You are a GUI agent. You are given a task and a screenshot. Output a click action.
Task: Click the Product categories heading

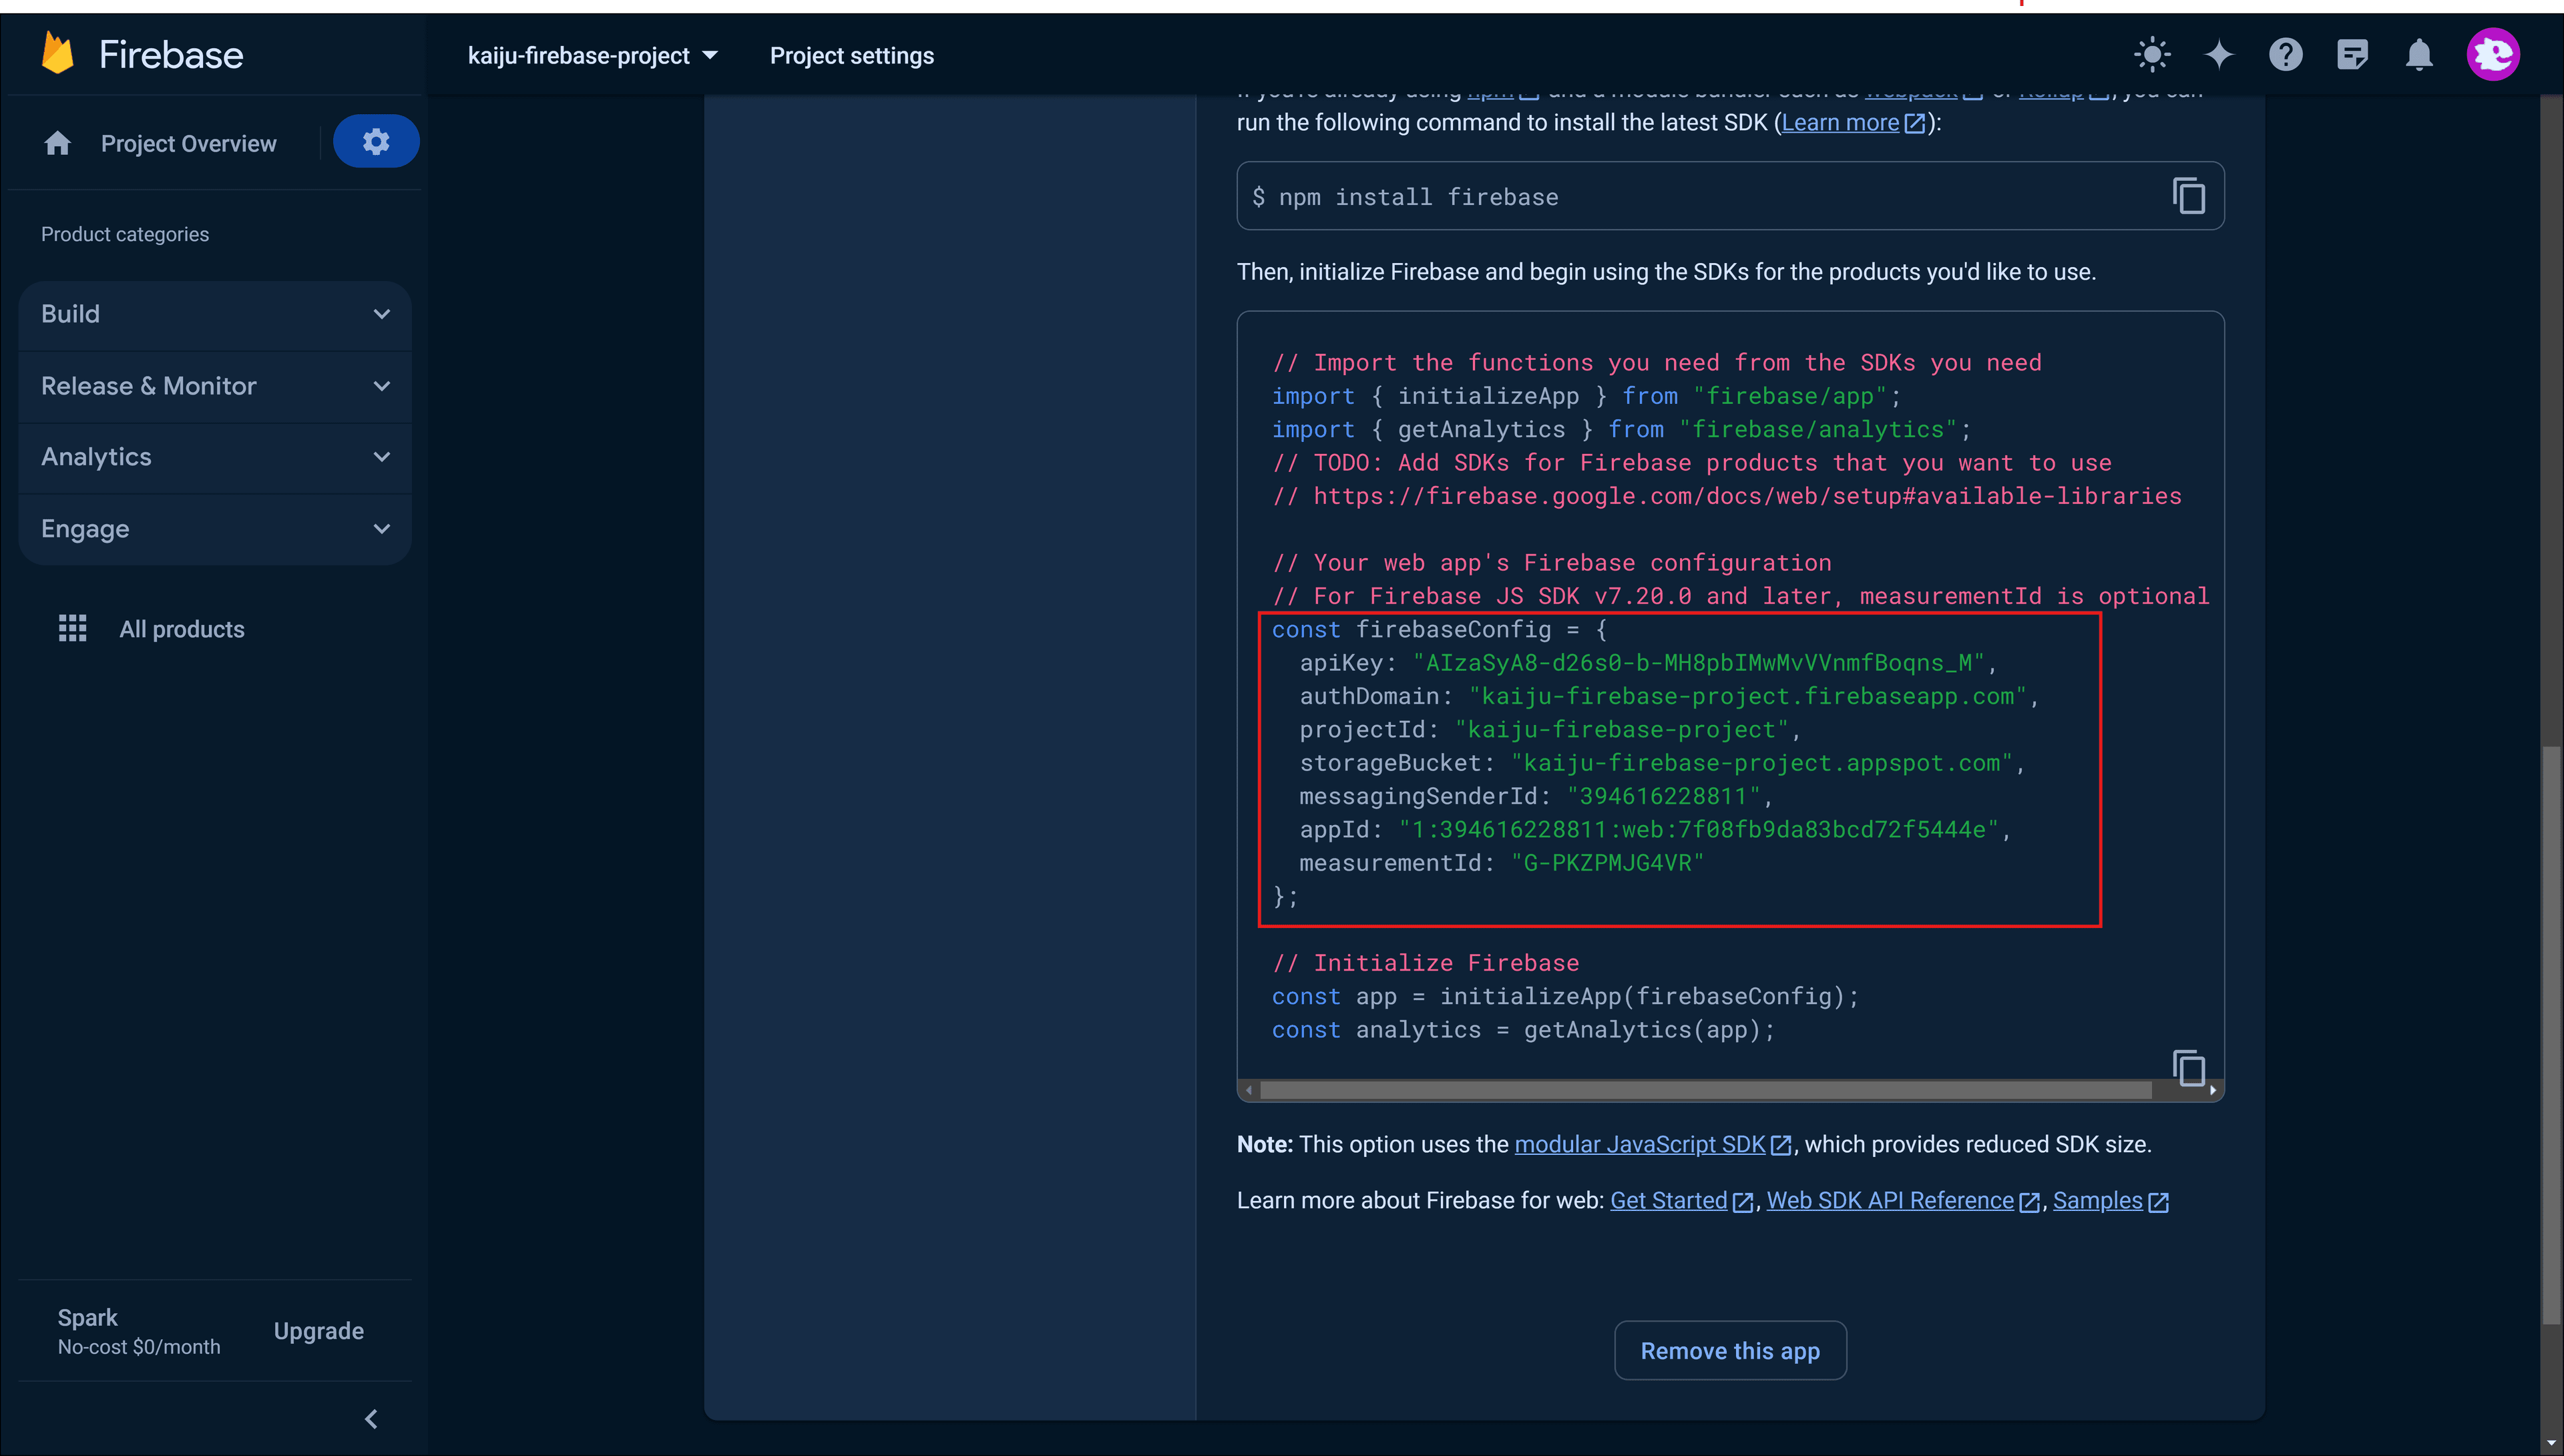tap(125, 234)
